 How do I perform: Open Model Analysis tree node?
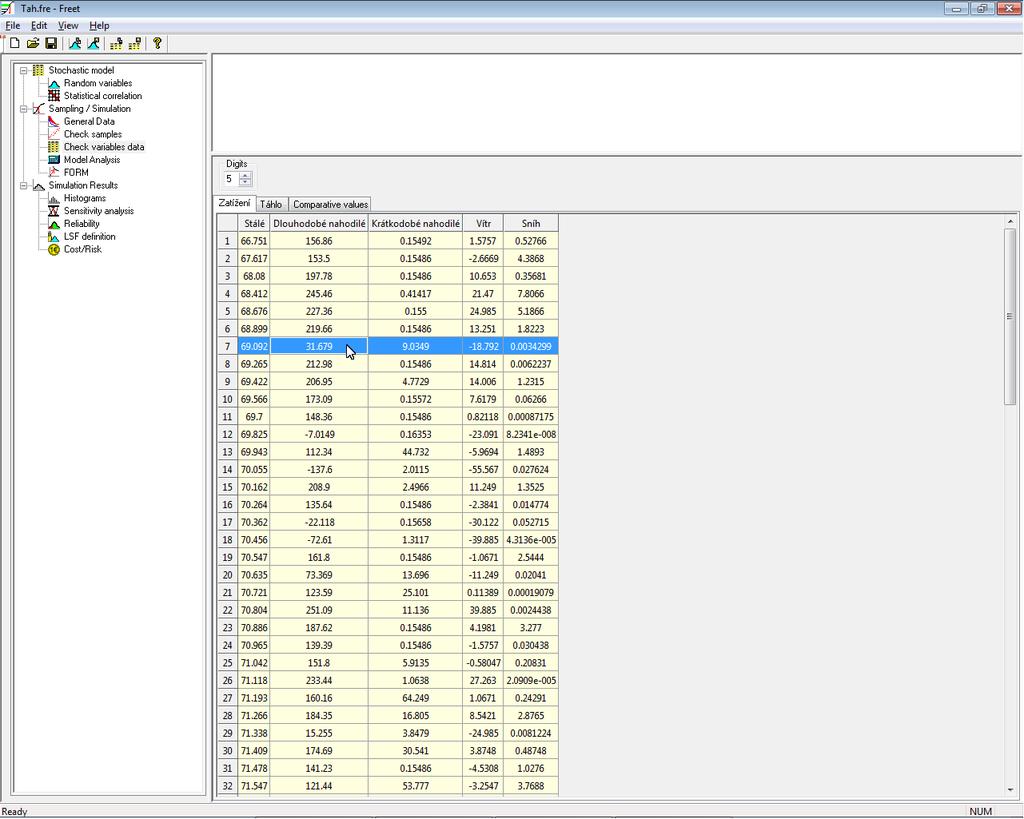pyautogui.click(x=91, y=159)
